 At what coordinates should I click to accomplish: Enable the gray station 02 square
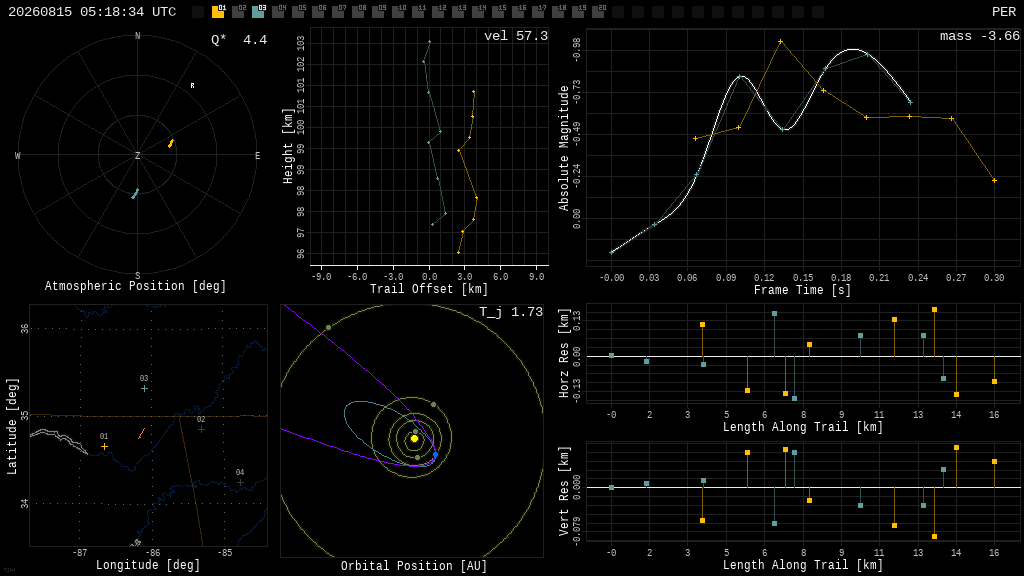click(238, 12)
